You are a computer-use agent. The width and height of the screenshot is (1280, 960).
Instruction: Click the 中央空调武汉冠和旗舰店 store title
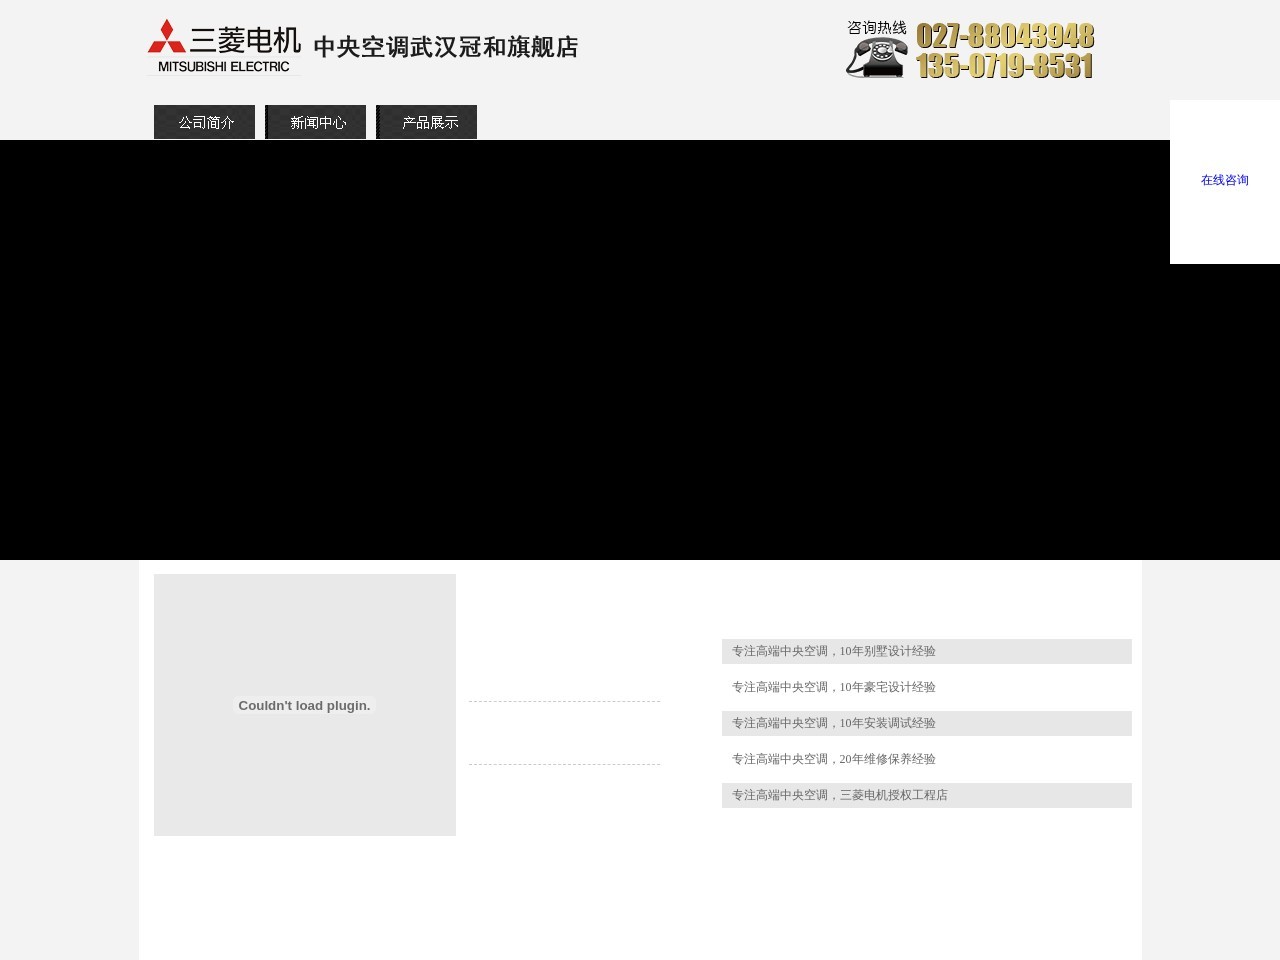click(x=446, y=47)
